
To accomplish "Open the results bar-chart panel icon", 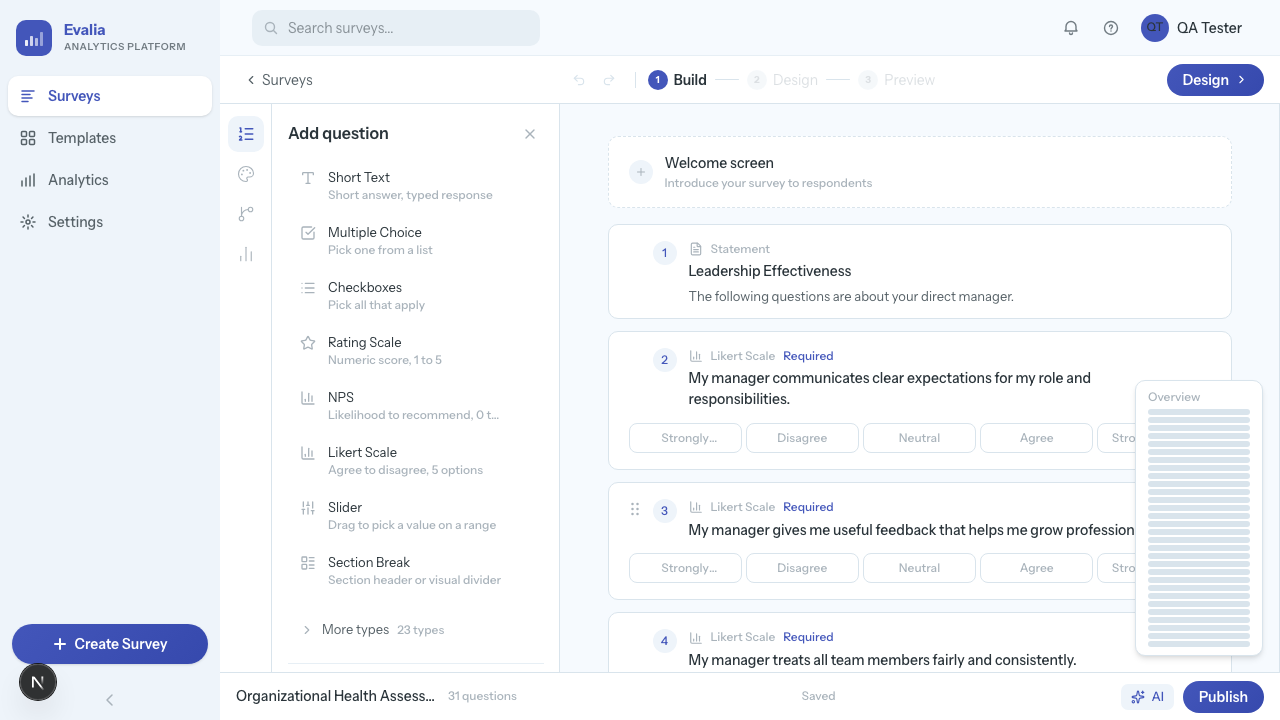I will [246, 254].
